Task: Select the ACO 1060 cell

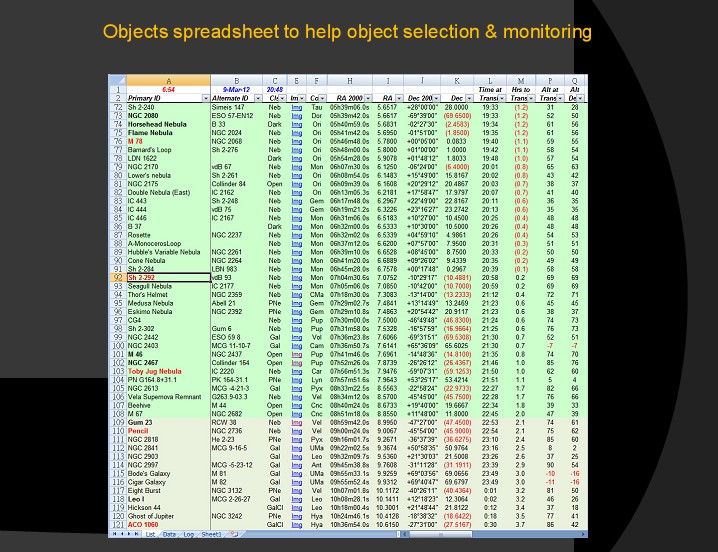Action: pos(168,525)
